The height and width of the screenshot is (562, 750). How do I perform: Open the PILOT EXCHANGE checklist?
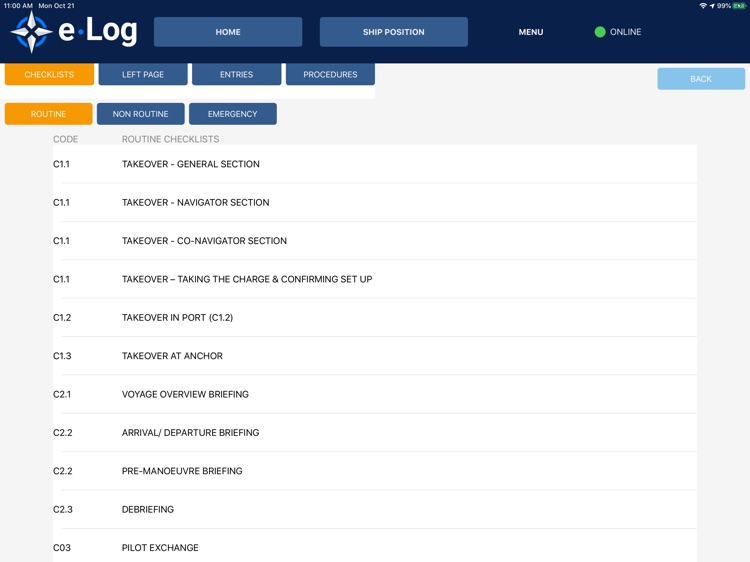[x=375, y=546]
